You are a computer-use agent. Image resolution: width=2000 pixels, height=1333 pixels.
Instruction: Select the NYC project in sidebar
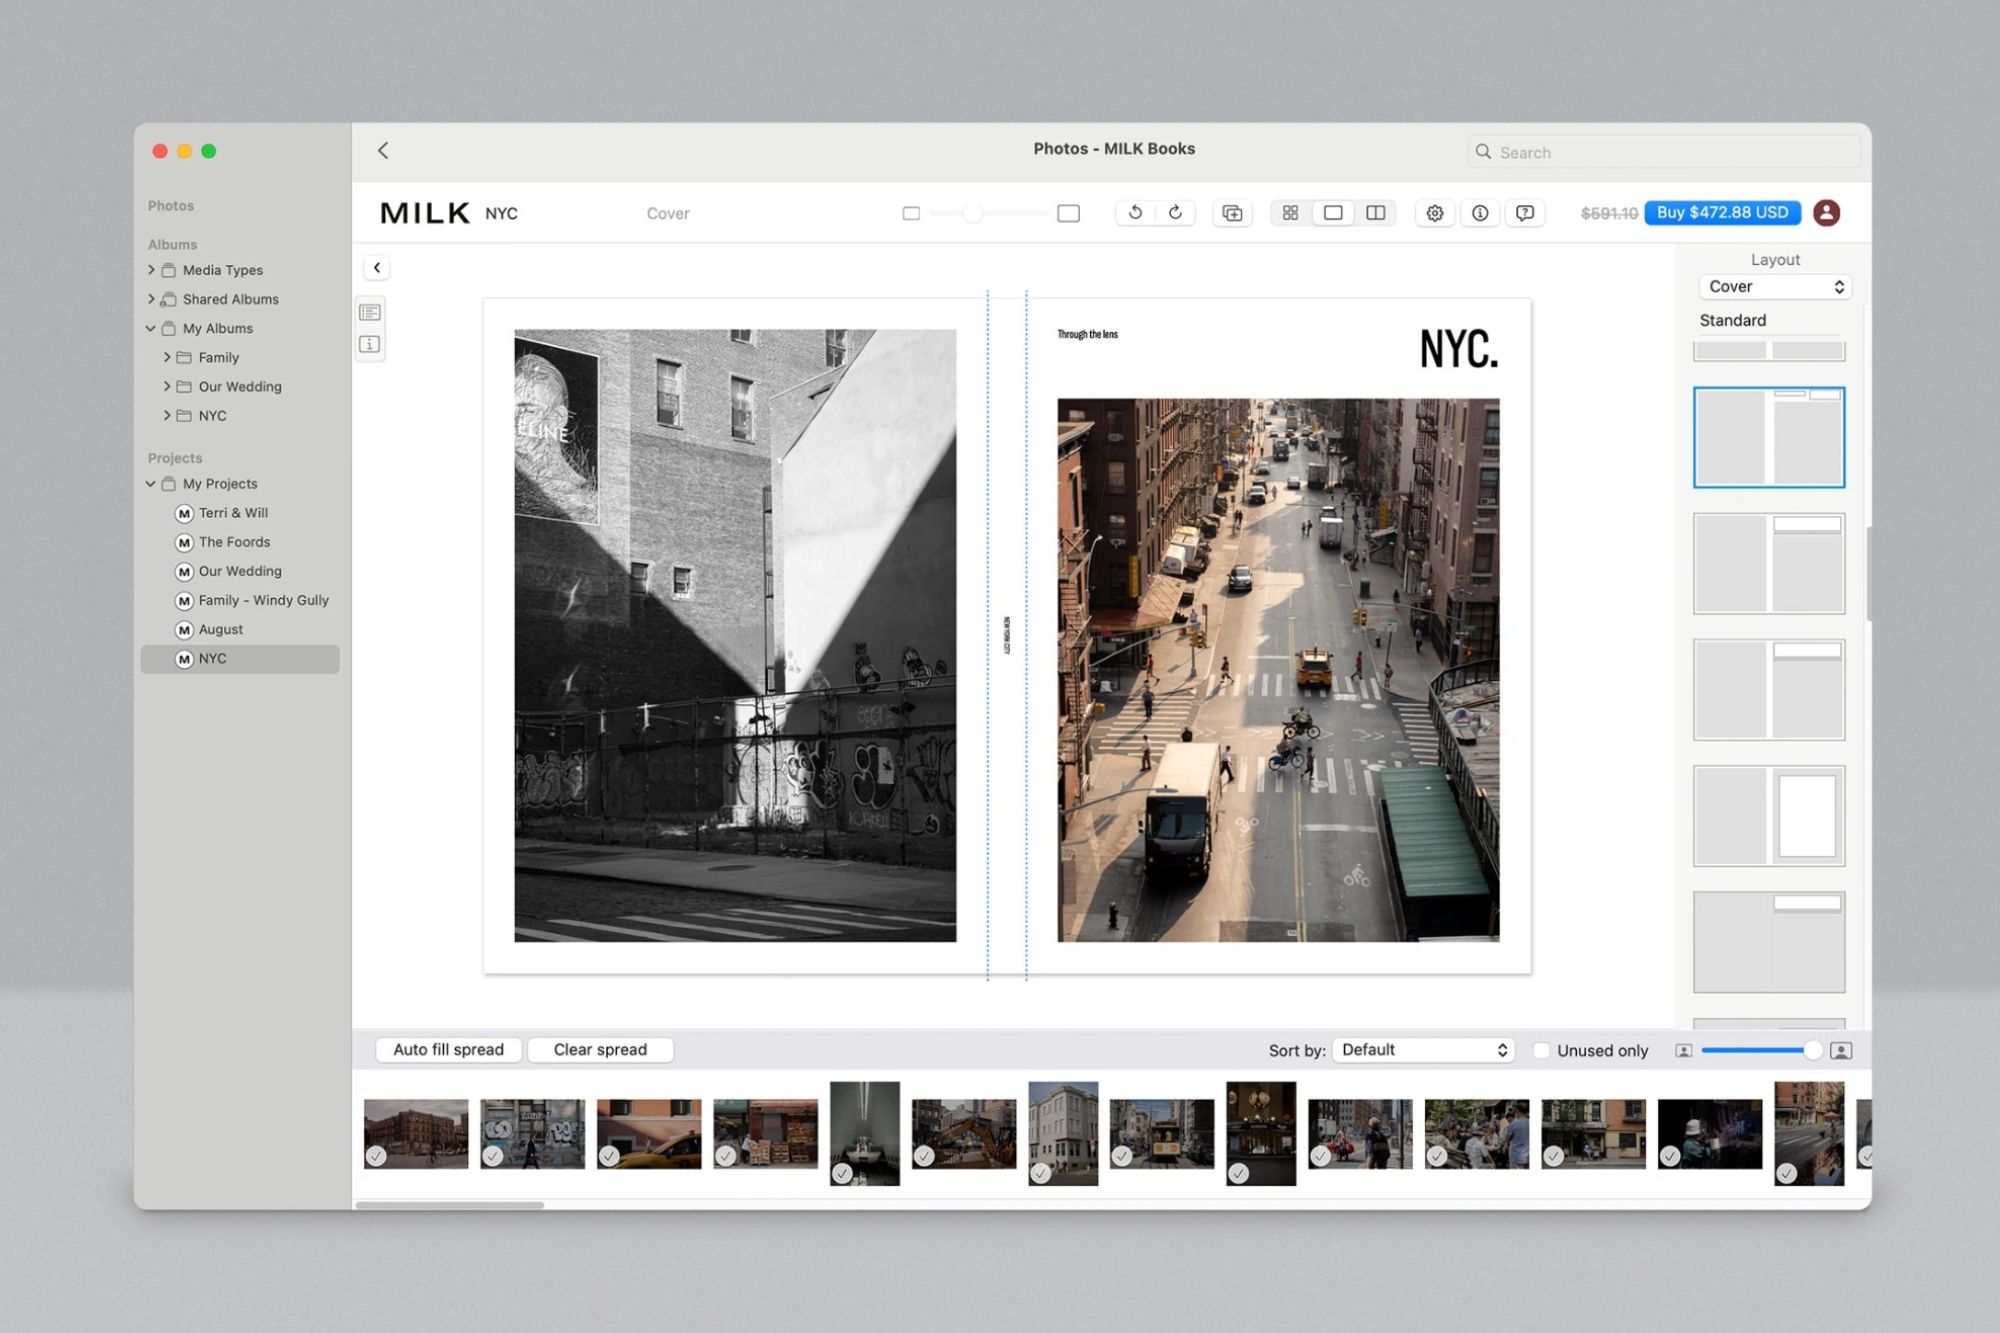click(214, 658)
